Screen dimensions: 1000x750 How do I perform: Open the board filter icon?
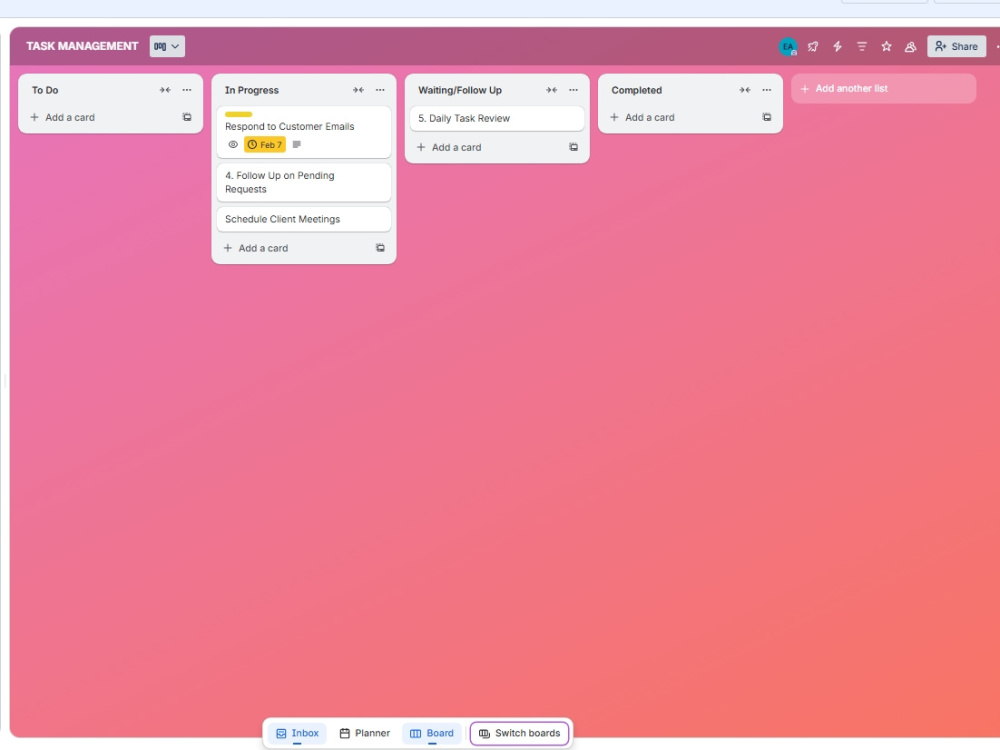point(862,47)
